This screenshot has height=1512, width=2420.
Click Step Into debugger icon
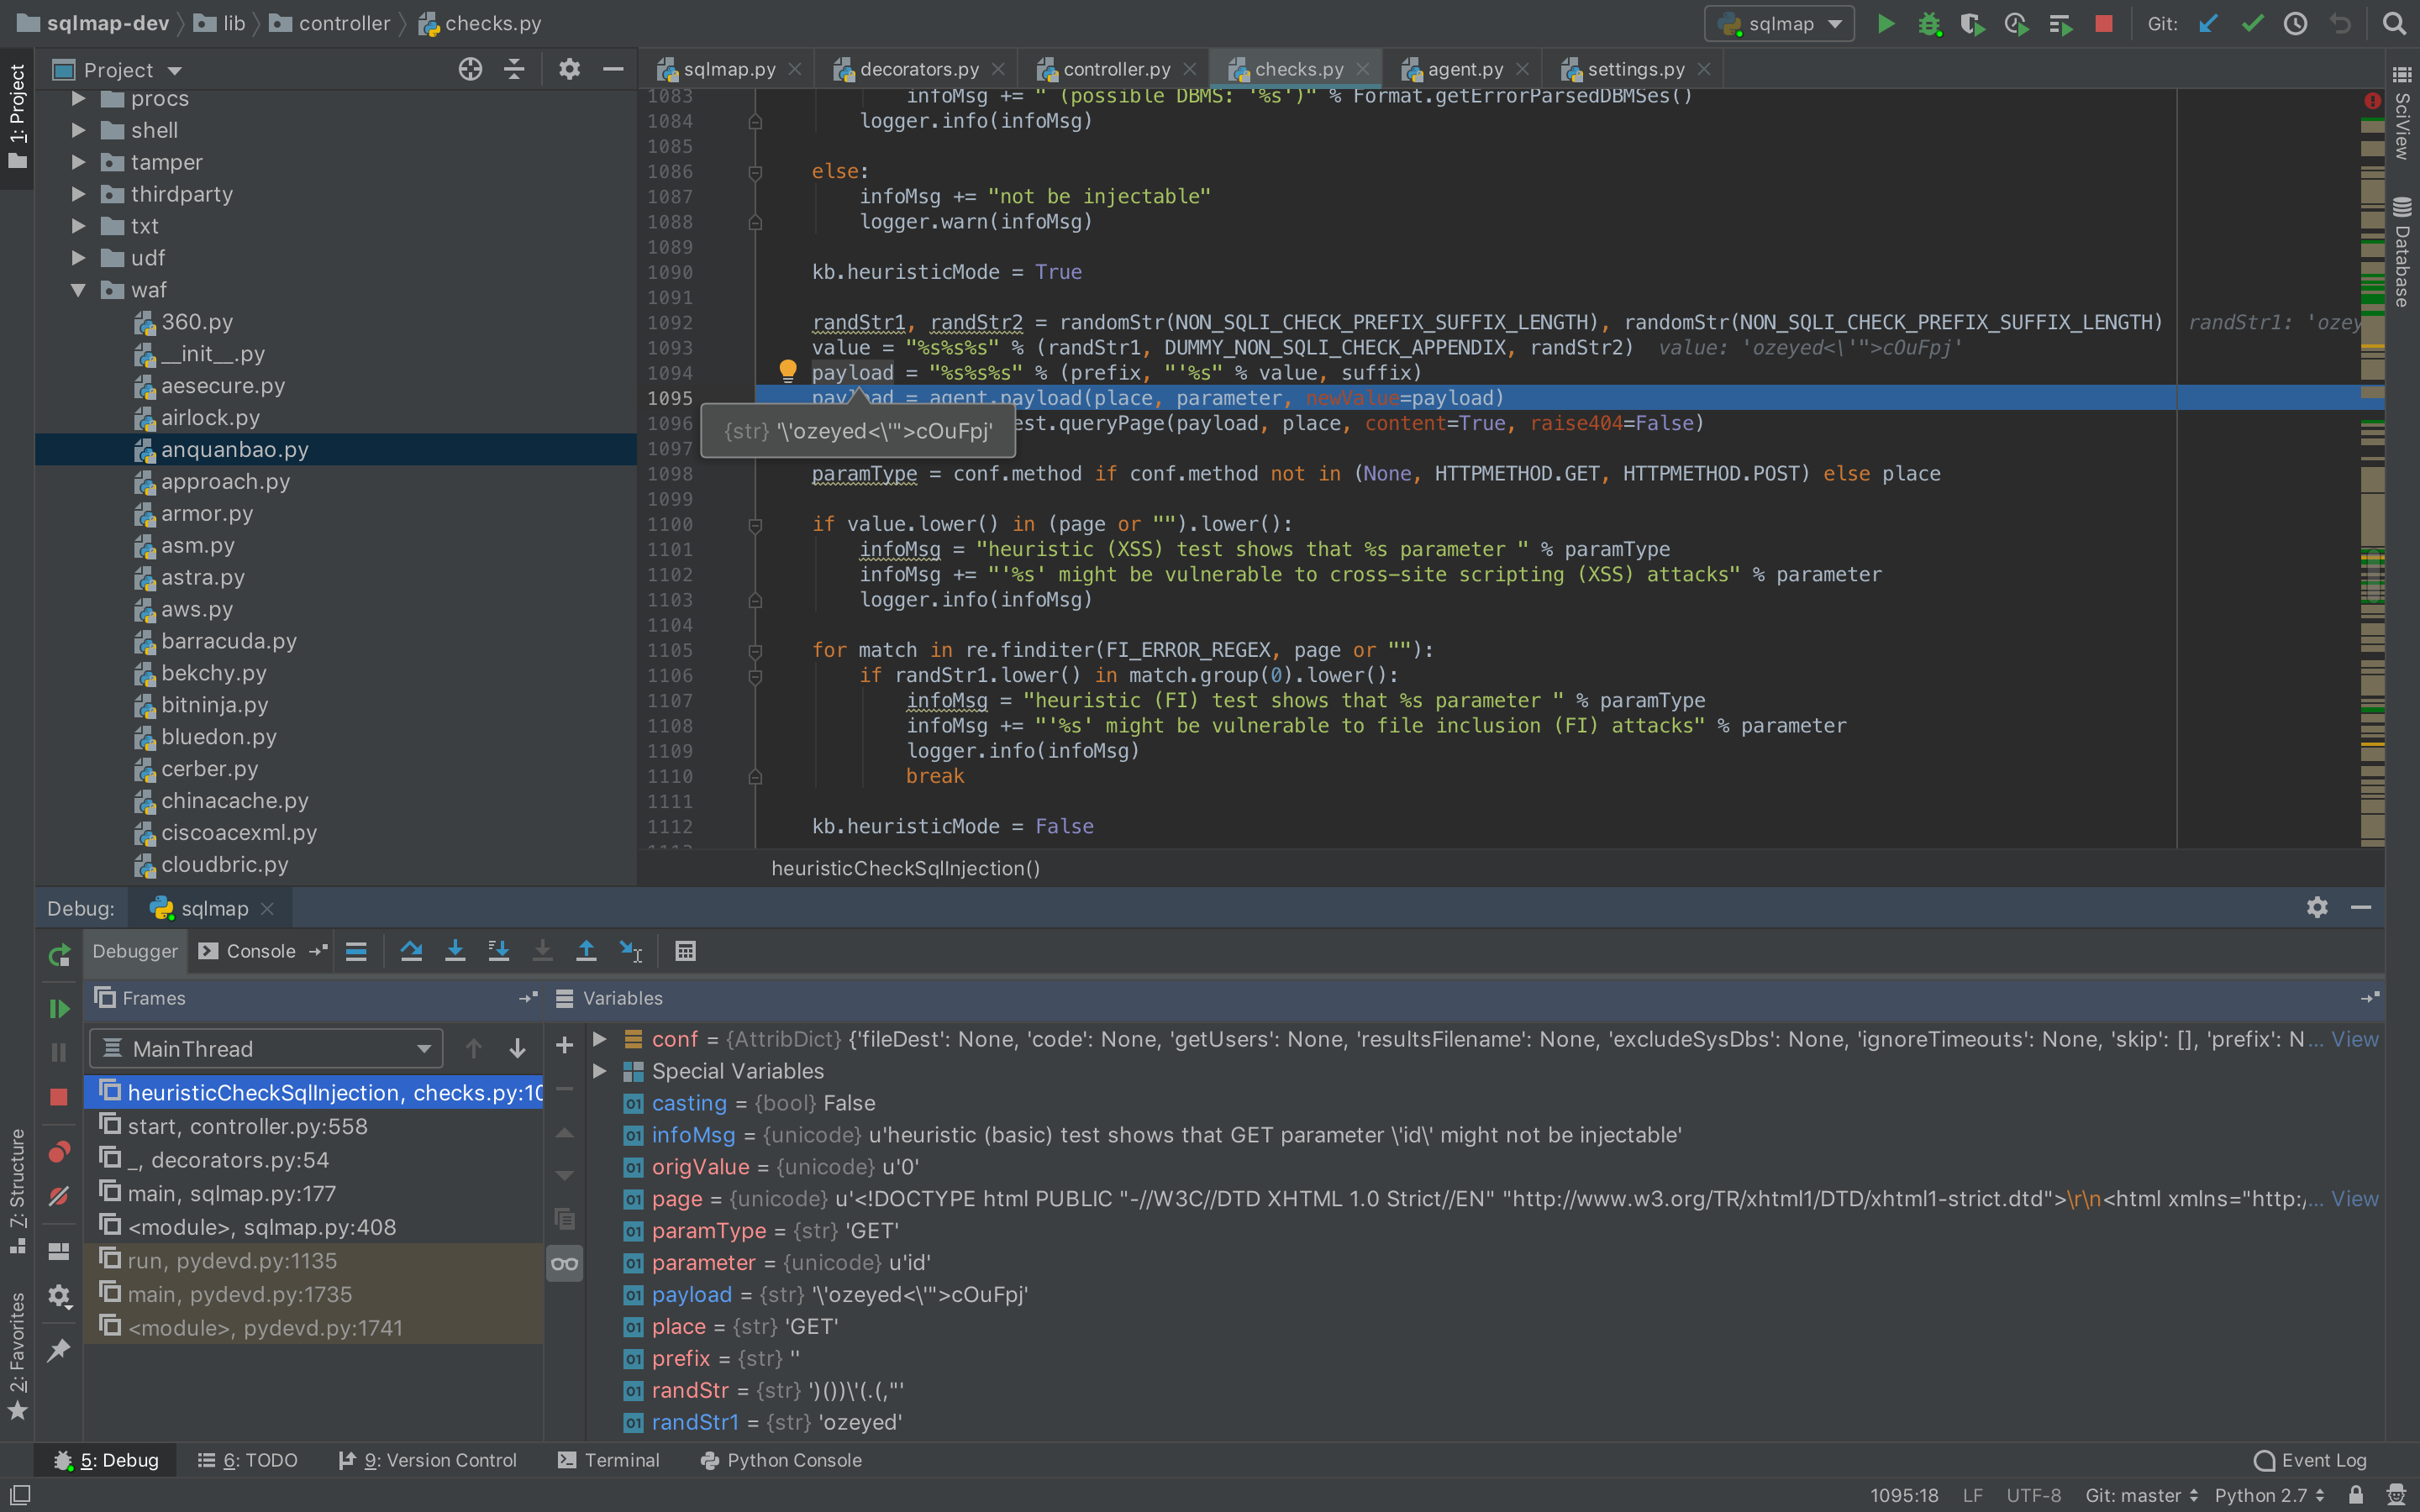click(455, 951)
